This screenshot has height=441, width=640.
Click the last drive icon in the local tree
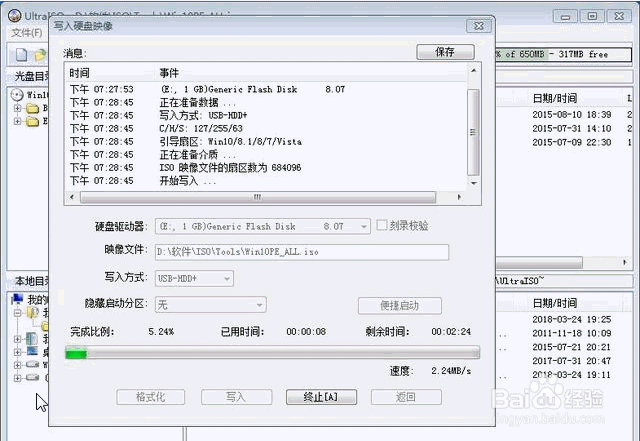tap(33, 377)
